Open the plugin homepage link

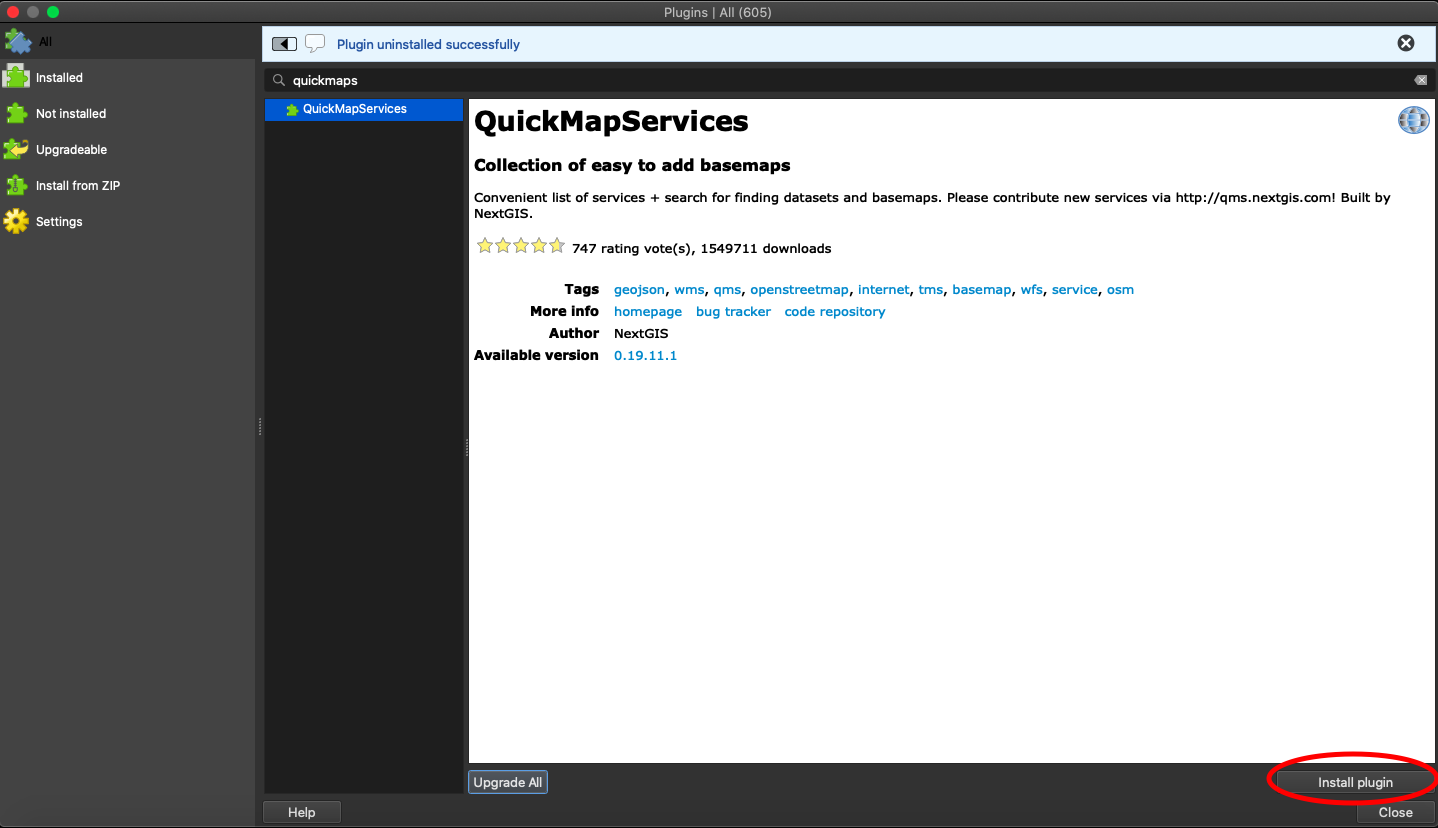click(x=648, y=312)
